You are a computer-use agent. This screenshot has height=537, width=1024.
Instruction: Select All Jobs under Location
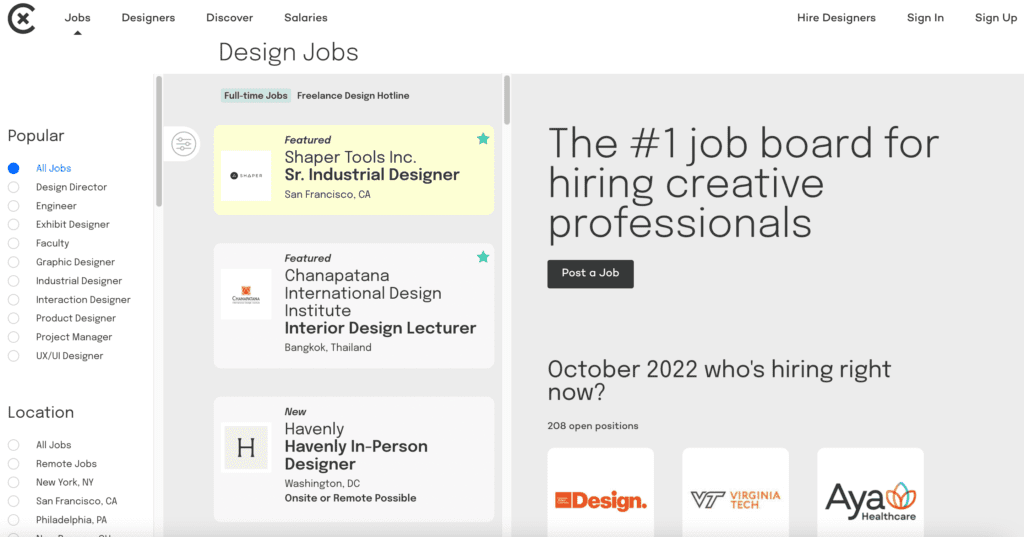tap(14, 445)
